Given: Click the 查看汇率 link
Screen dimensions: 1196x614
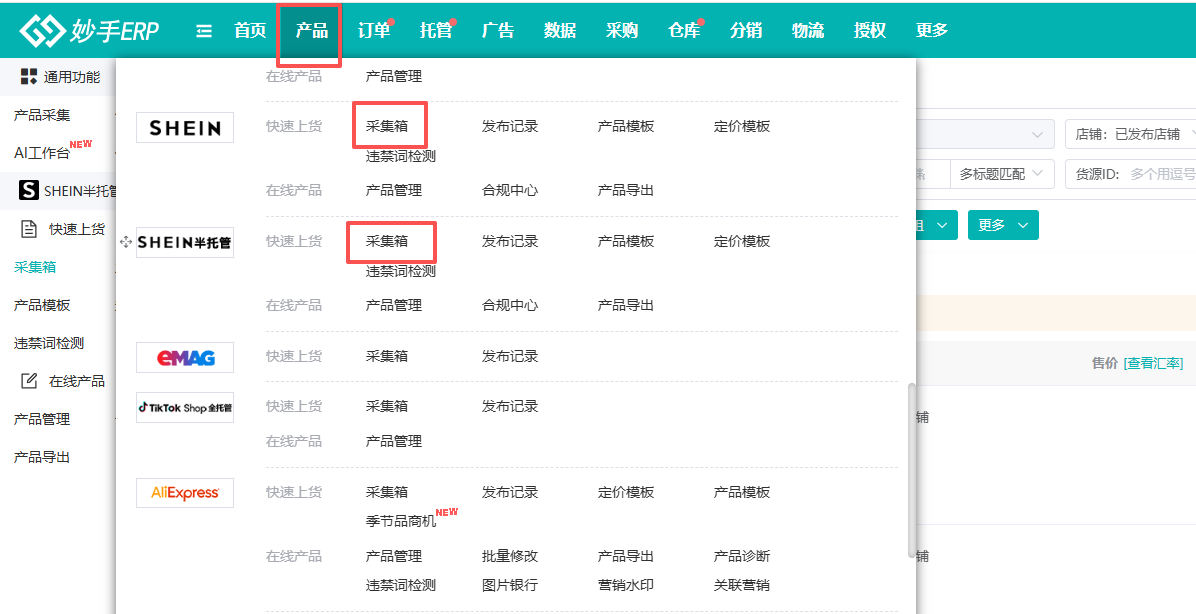Looking at the screenshot, I should (1153, 363).
